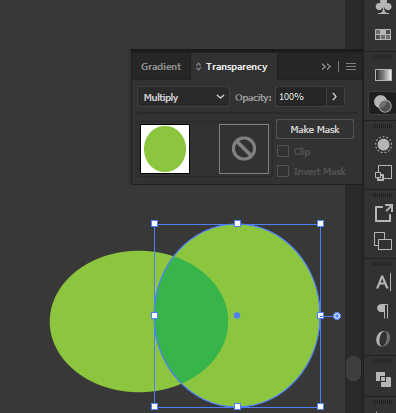Image resolution: width=396 pixels, height=413 pixels.
Task: Click the Opacity 100% input field
Action: point(301,97)
